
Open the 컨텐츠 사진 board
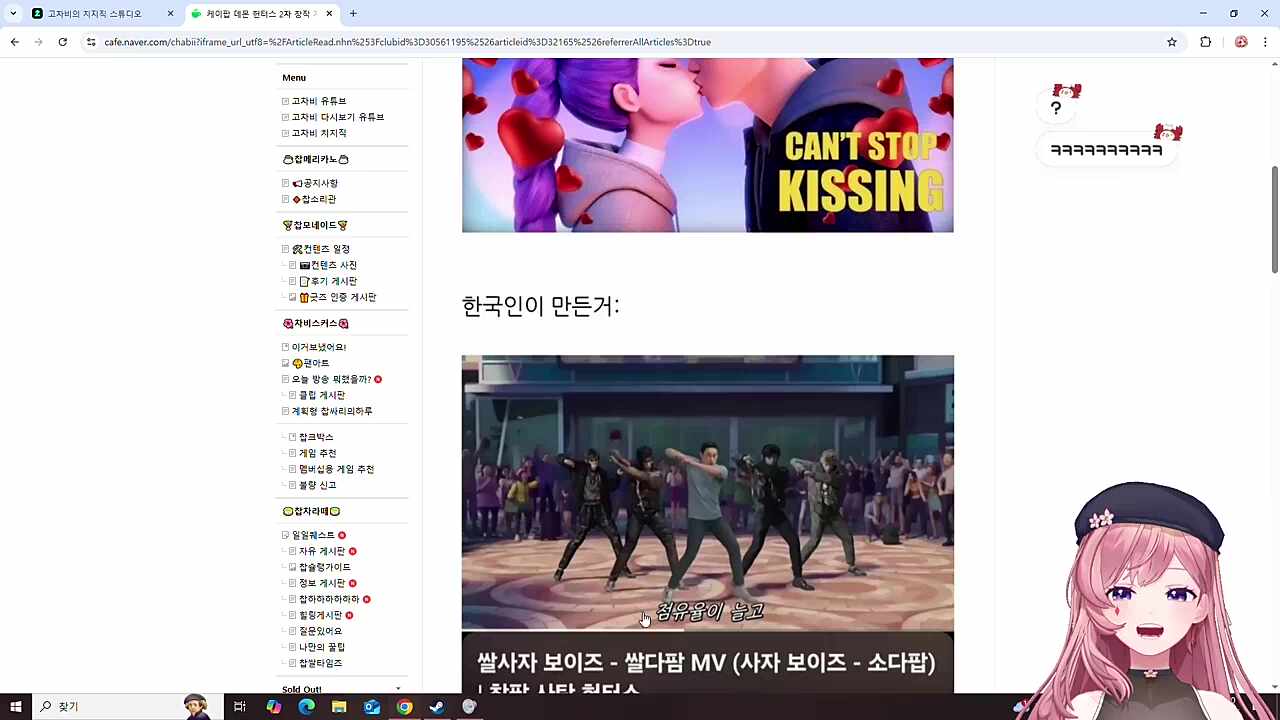[328, 265]
